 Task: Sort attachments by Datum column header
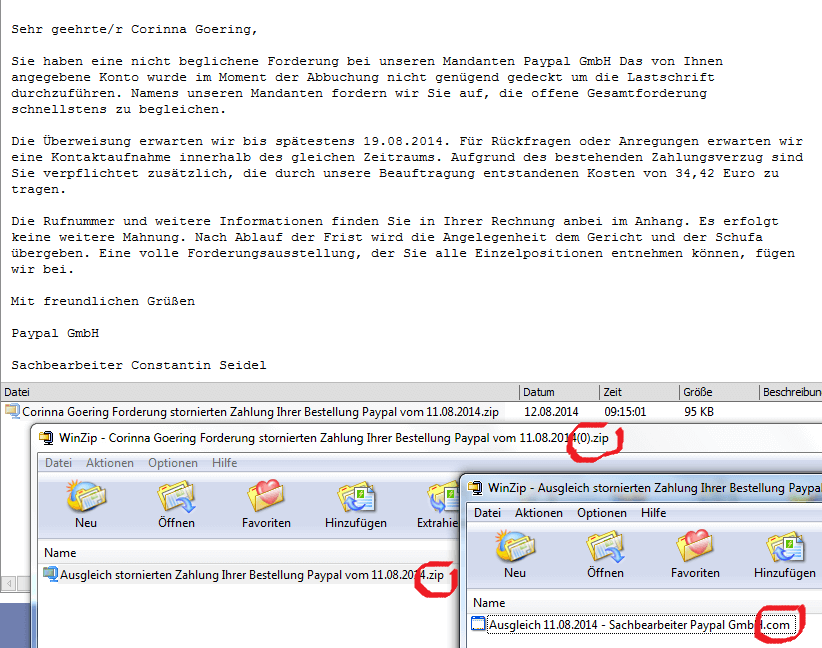(559, 392)
